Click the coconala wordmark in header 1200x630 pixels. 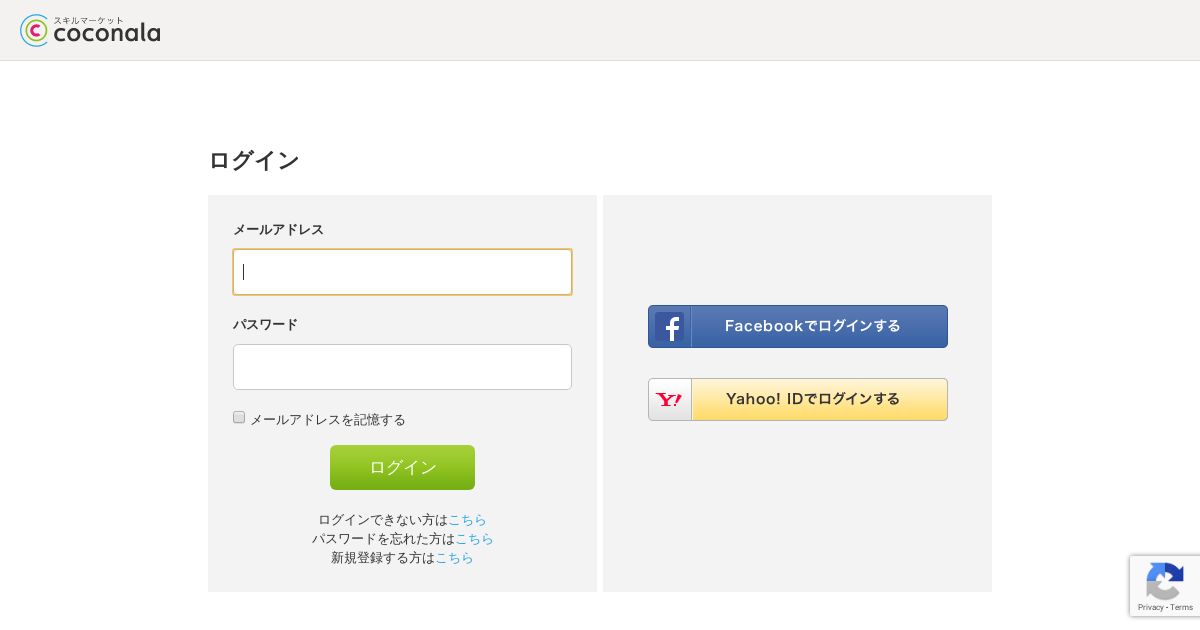coord(106,34)
